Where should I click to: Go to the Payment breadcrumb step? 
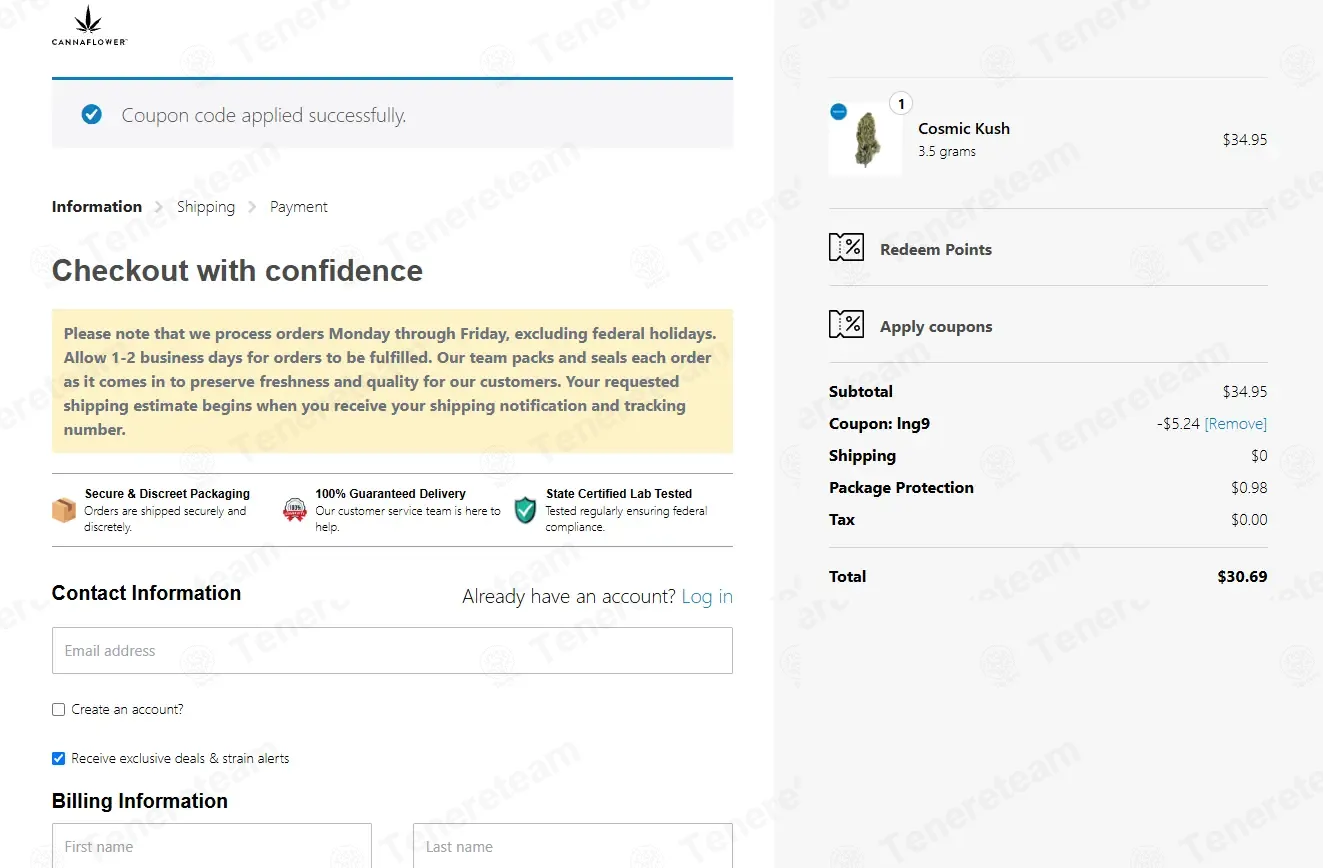299,207
